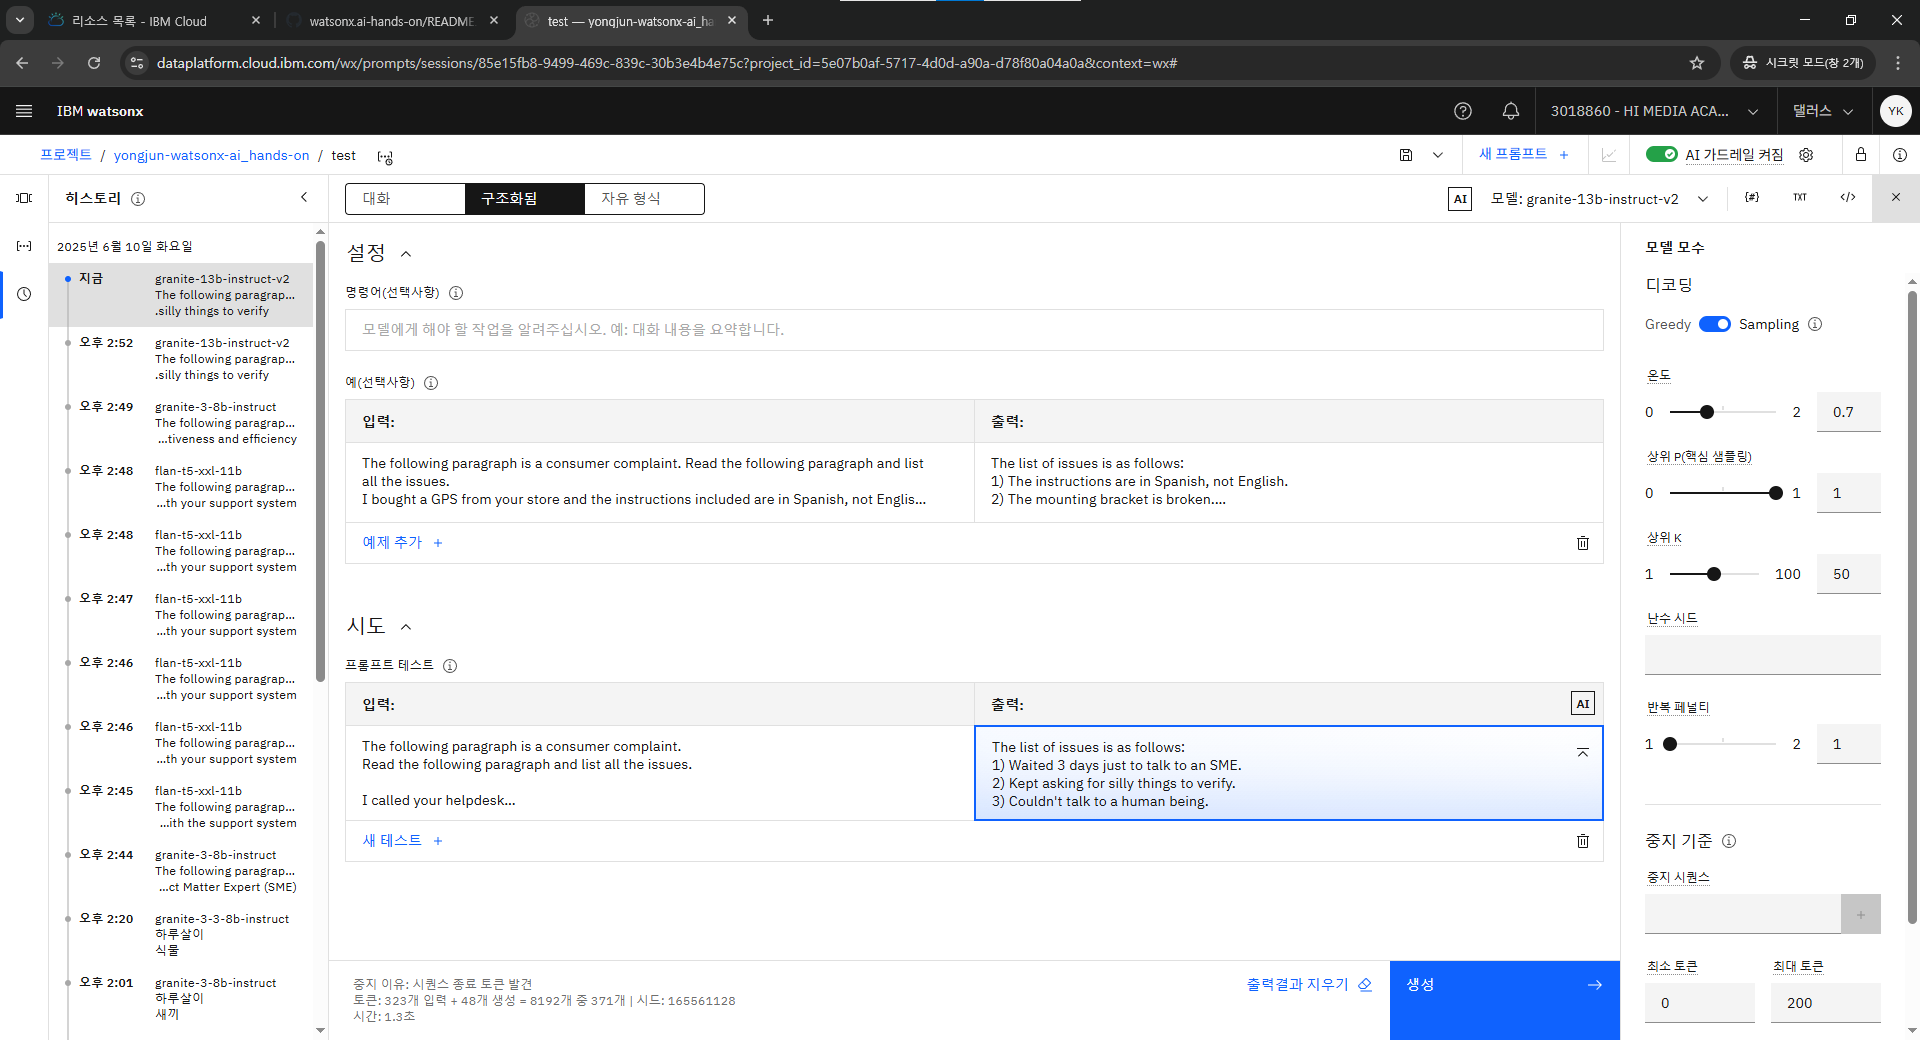Reload the browser page
This screenshot has height=1040, width=1920.
pos(94,63)
